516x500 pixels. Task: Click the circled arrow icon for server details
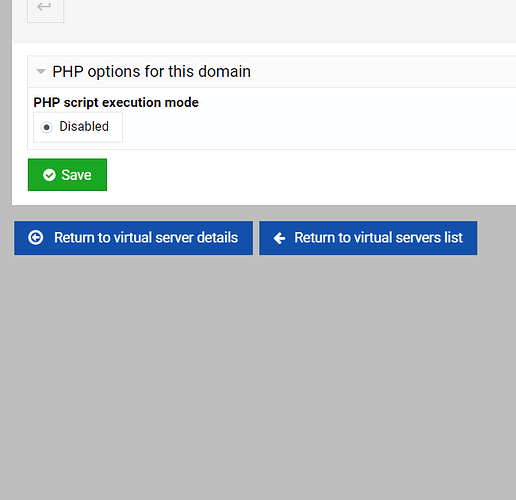pos(36,238)
